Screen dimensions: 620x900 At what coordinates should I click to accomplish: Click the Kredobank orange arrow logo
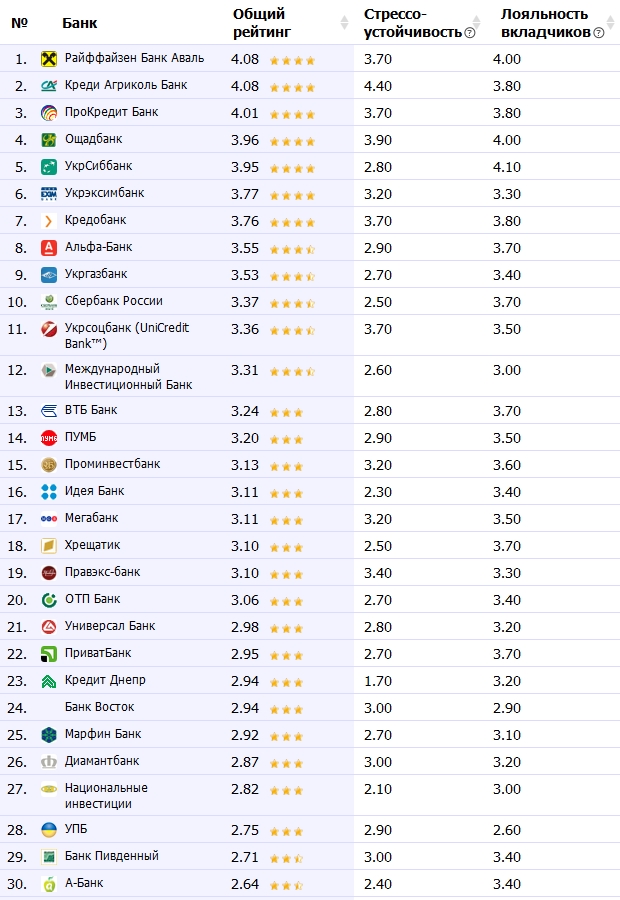[x=49, y=220]
